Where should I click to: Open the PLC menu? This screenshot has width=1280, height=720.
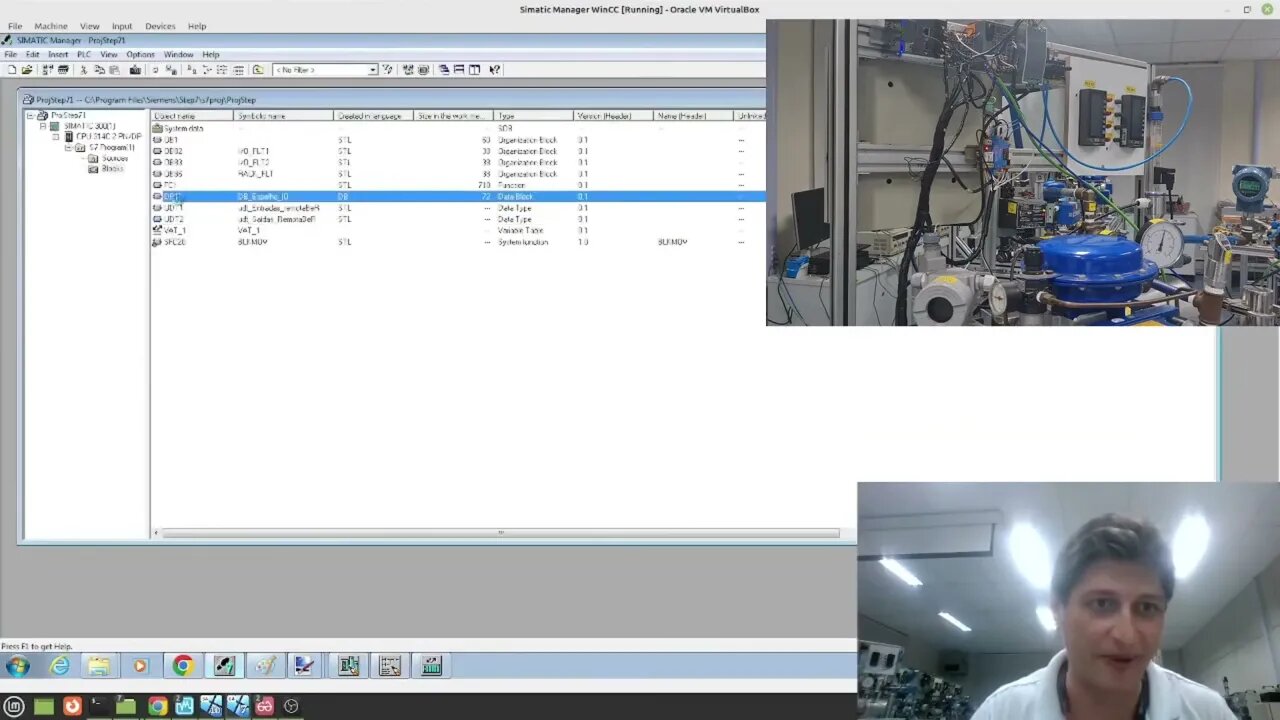pyautogui.click(x=84, y=54)
